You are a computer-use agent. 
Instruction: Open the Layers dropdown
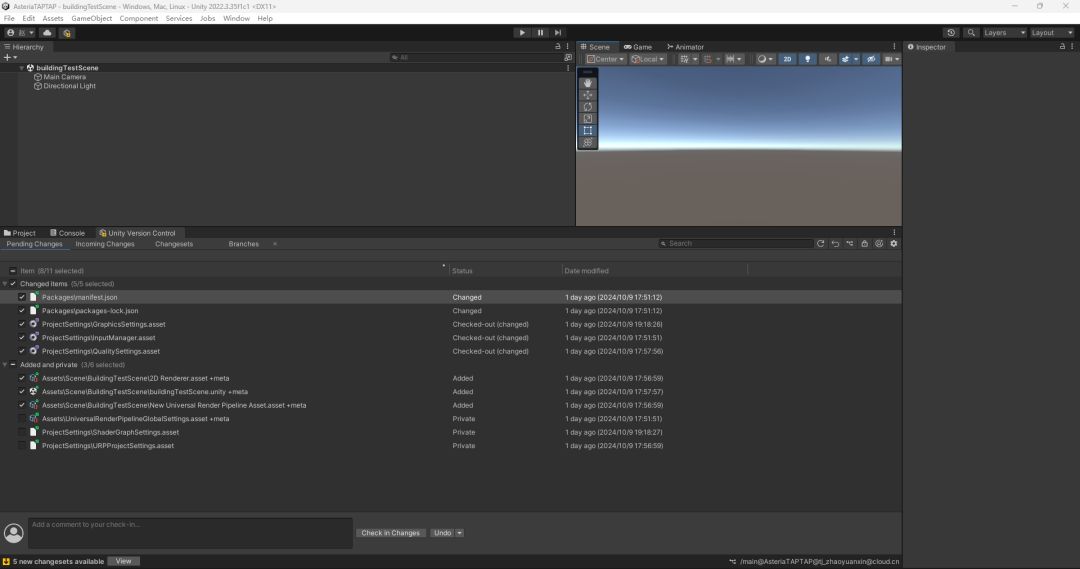click(1004, 33)
